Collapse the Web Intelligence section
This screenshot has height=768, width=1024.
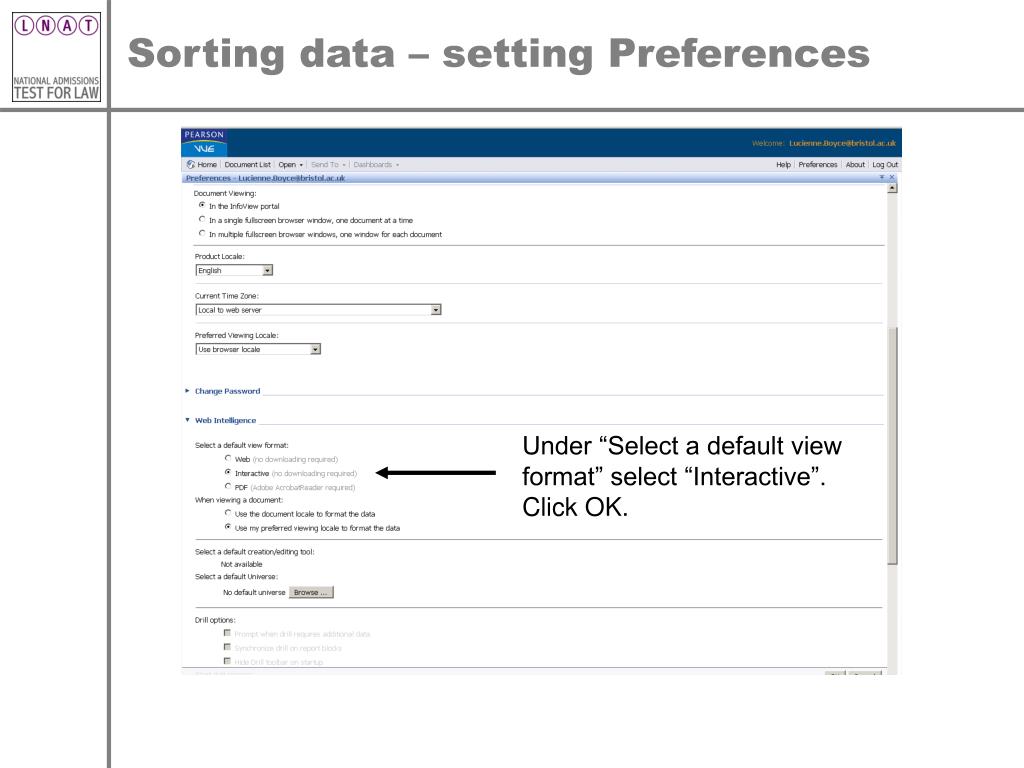pyautogui.click(x=188, y=420)
